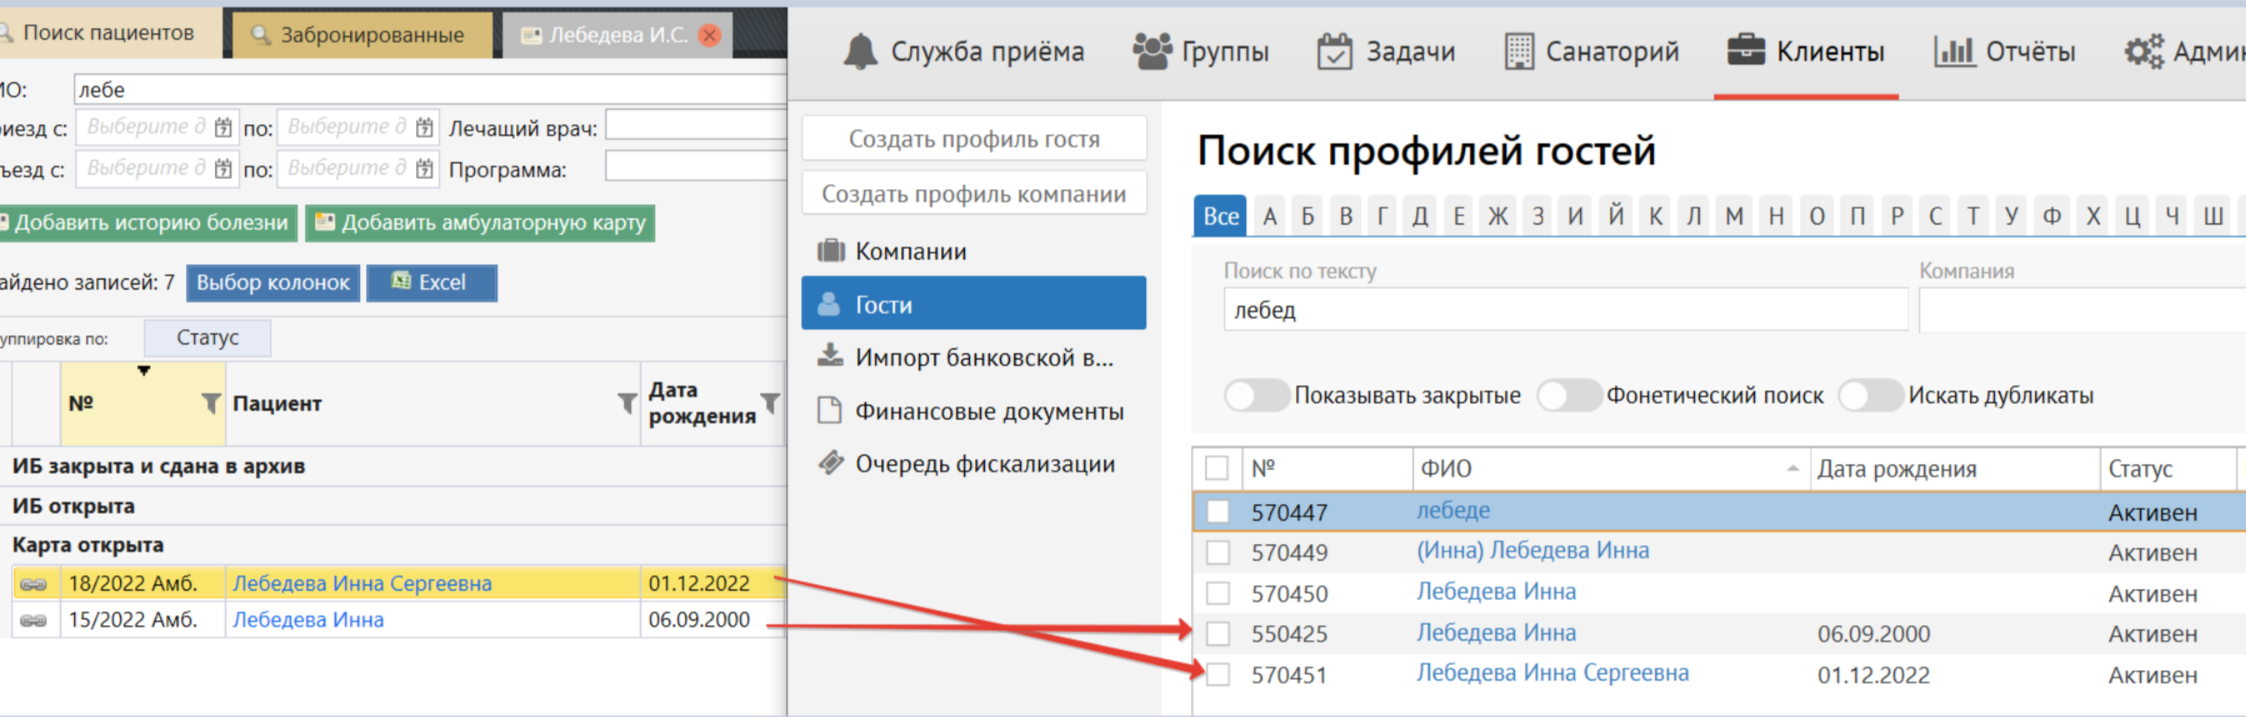
Task: Filter guests by letter К
Action: click(1655, 216)
